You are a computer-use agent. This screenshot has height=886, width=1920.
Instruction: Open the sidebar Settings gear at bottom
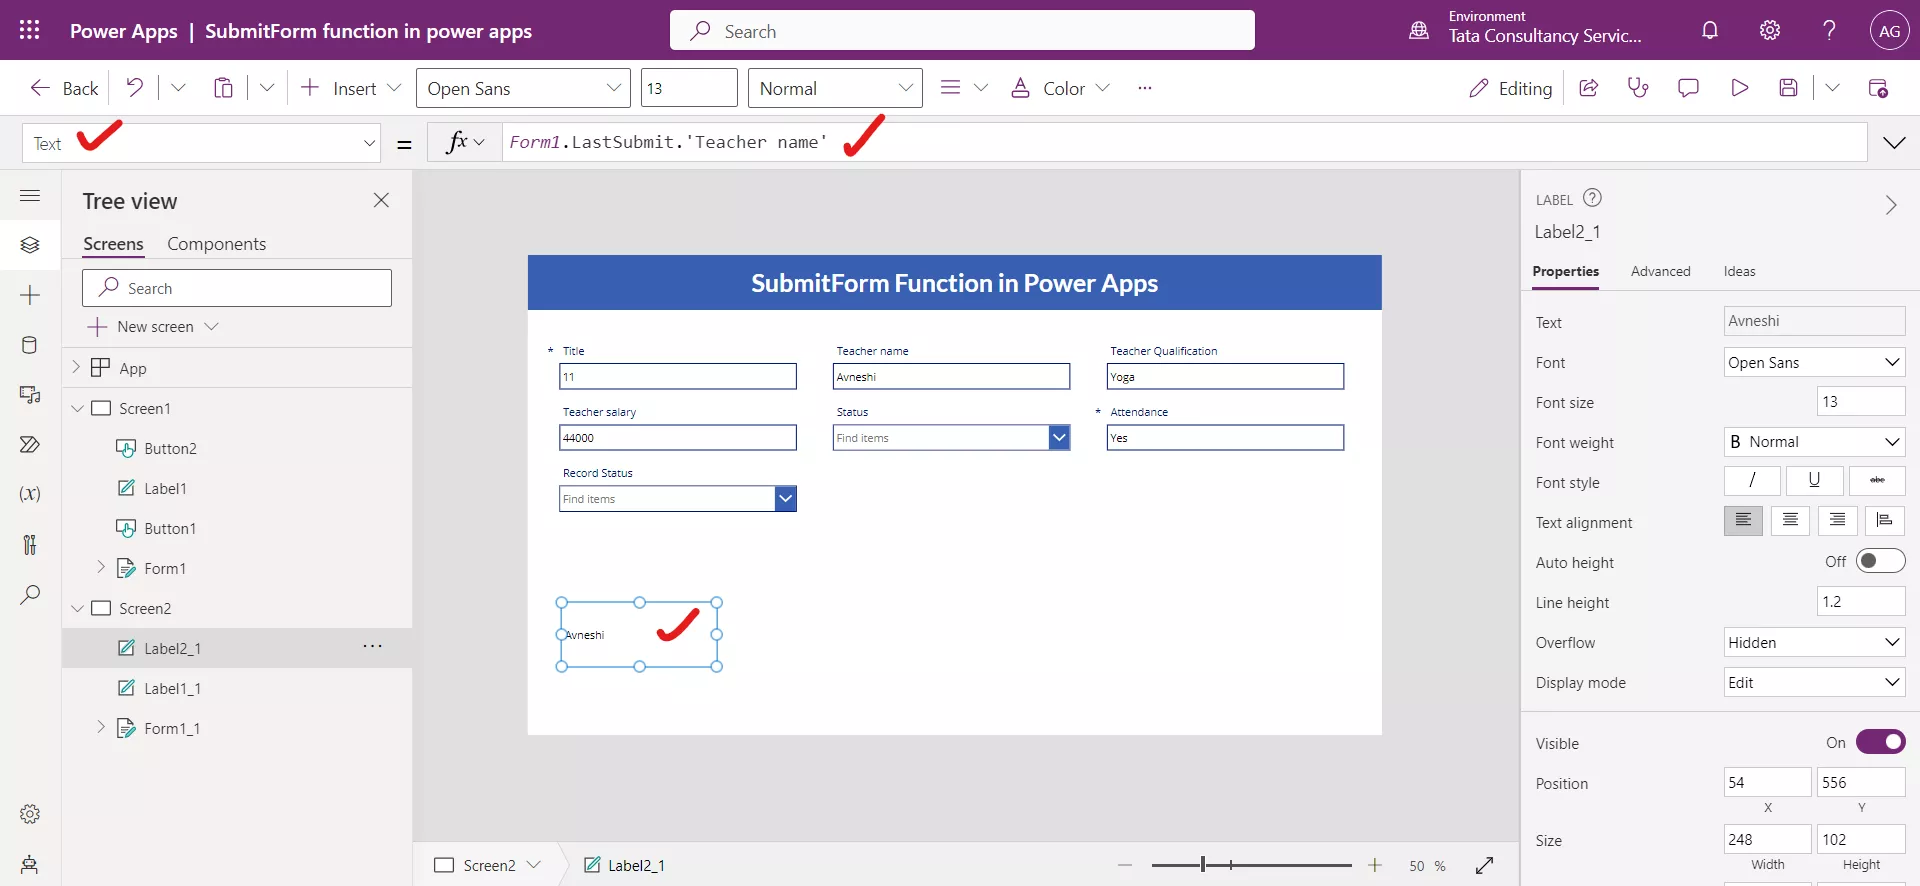(x=30, y=814)
